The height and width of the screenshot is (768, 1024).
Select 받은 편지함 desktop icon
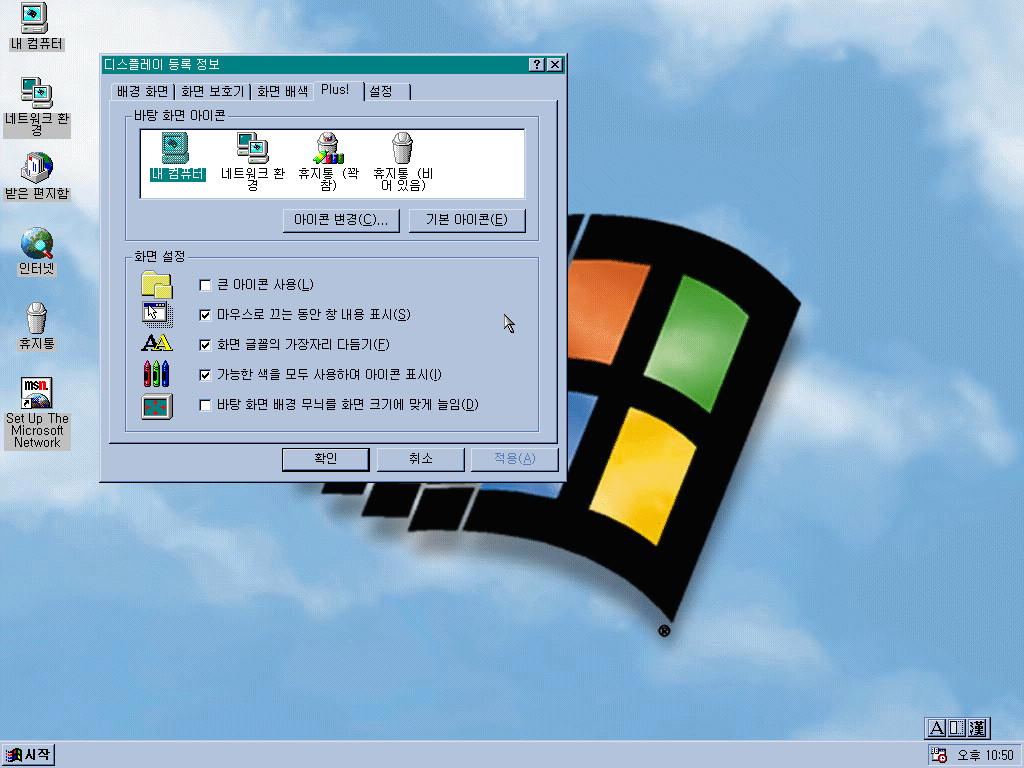tap(37, 176)
